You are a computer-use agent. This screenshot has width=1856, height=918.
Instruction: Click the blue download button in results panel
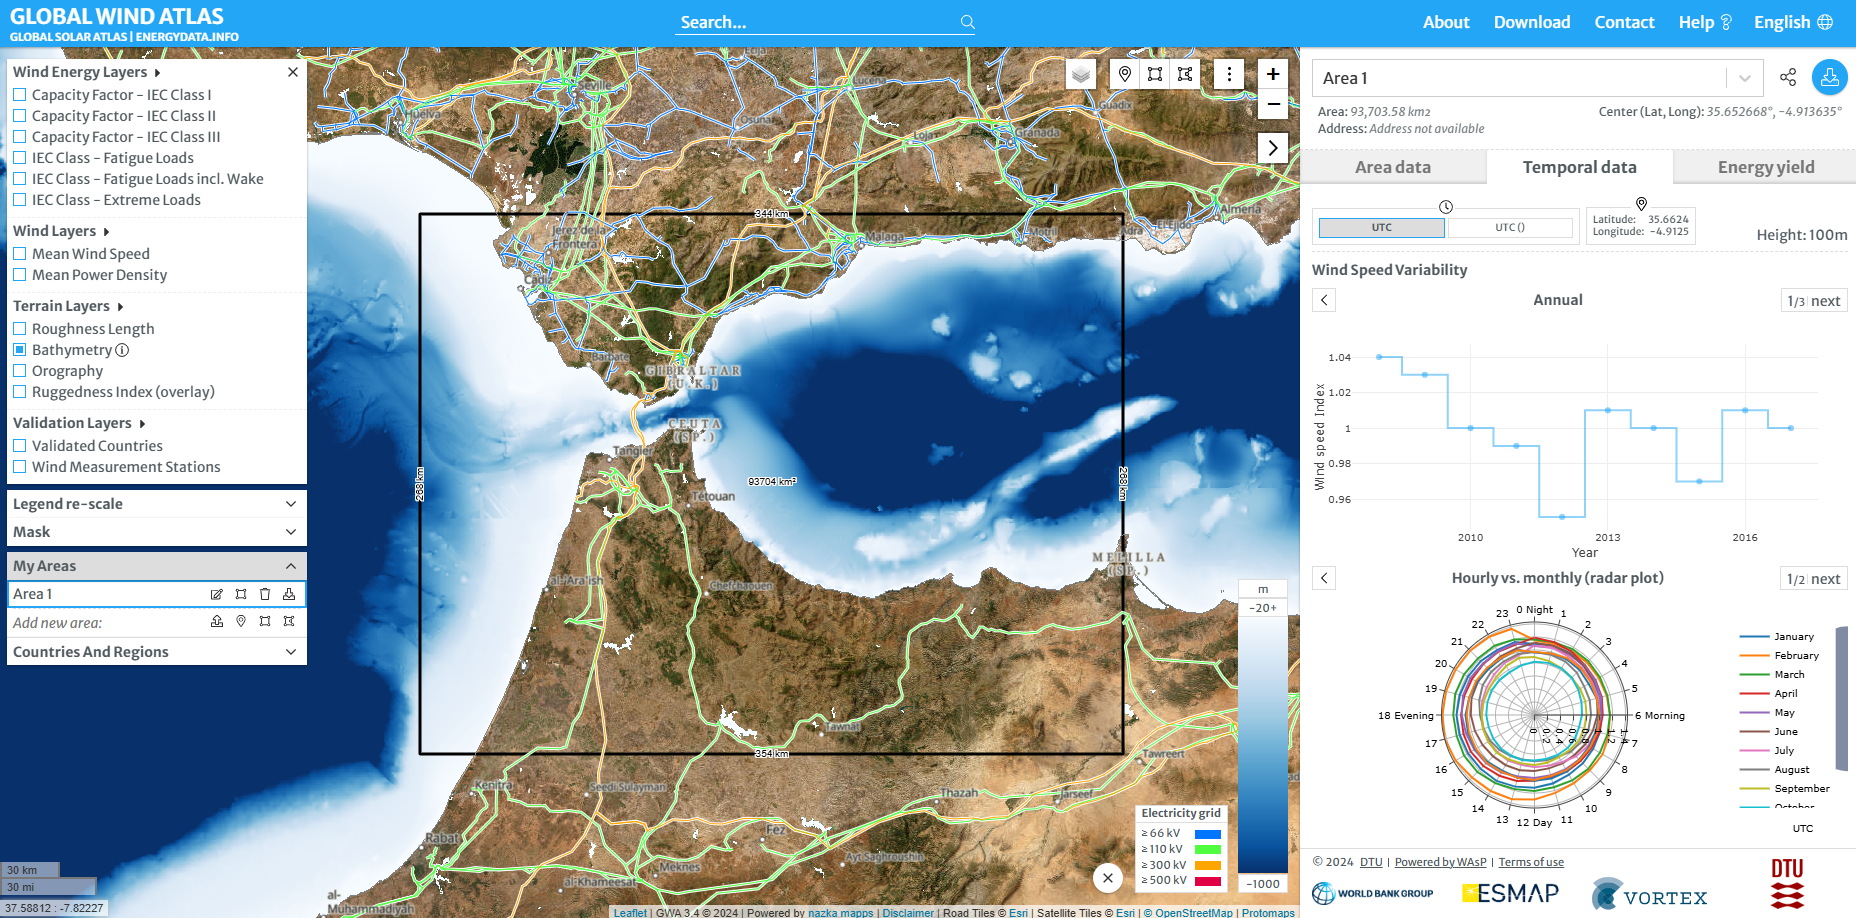click(1829, 77)
